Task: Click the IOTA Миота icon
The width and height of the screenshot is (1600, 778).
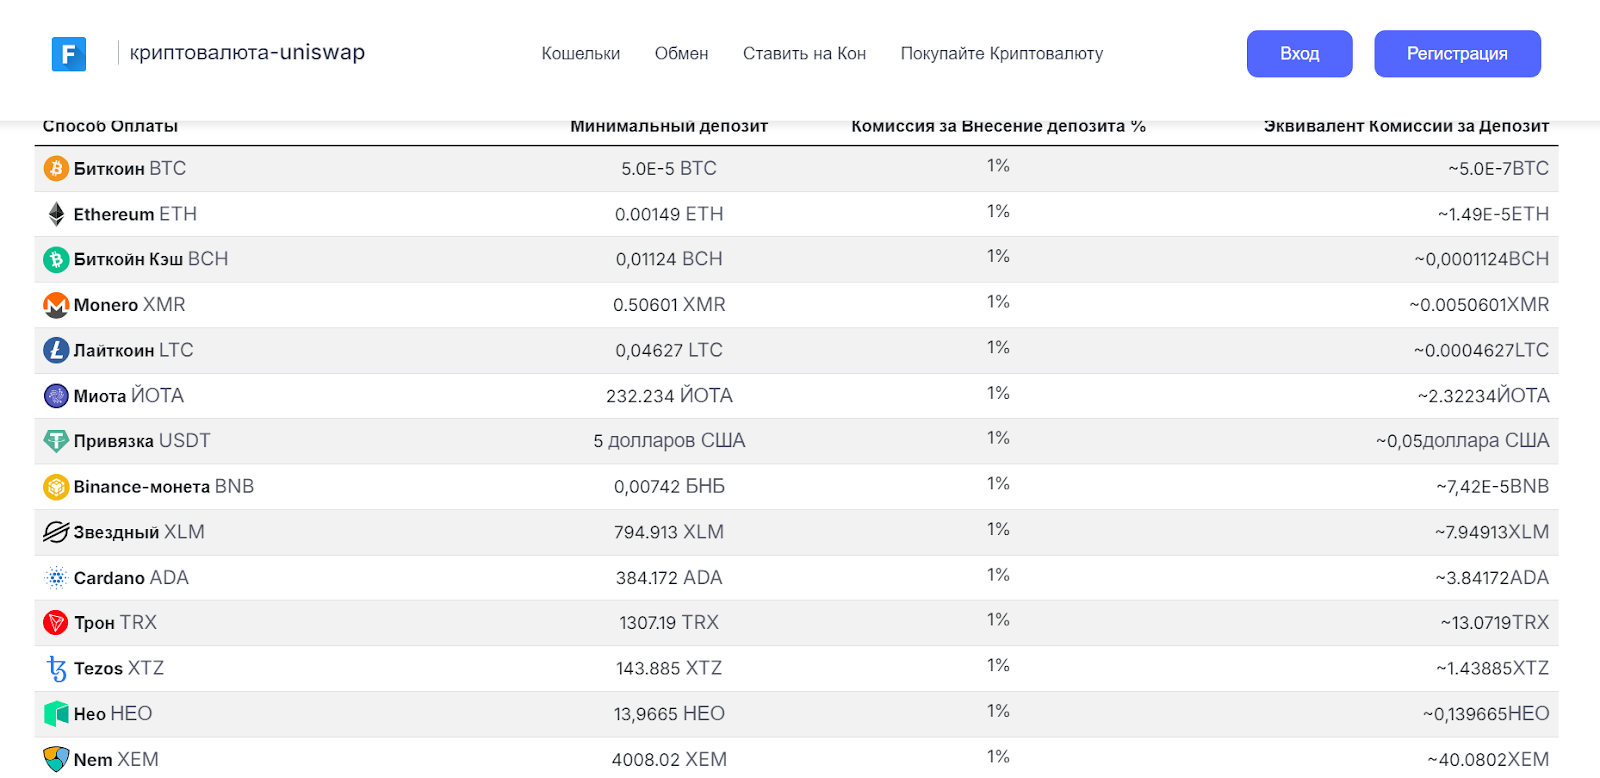Action: coord(56,396)
